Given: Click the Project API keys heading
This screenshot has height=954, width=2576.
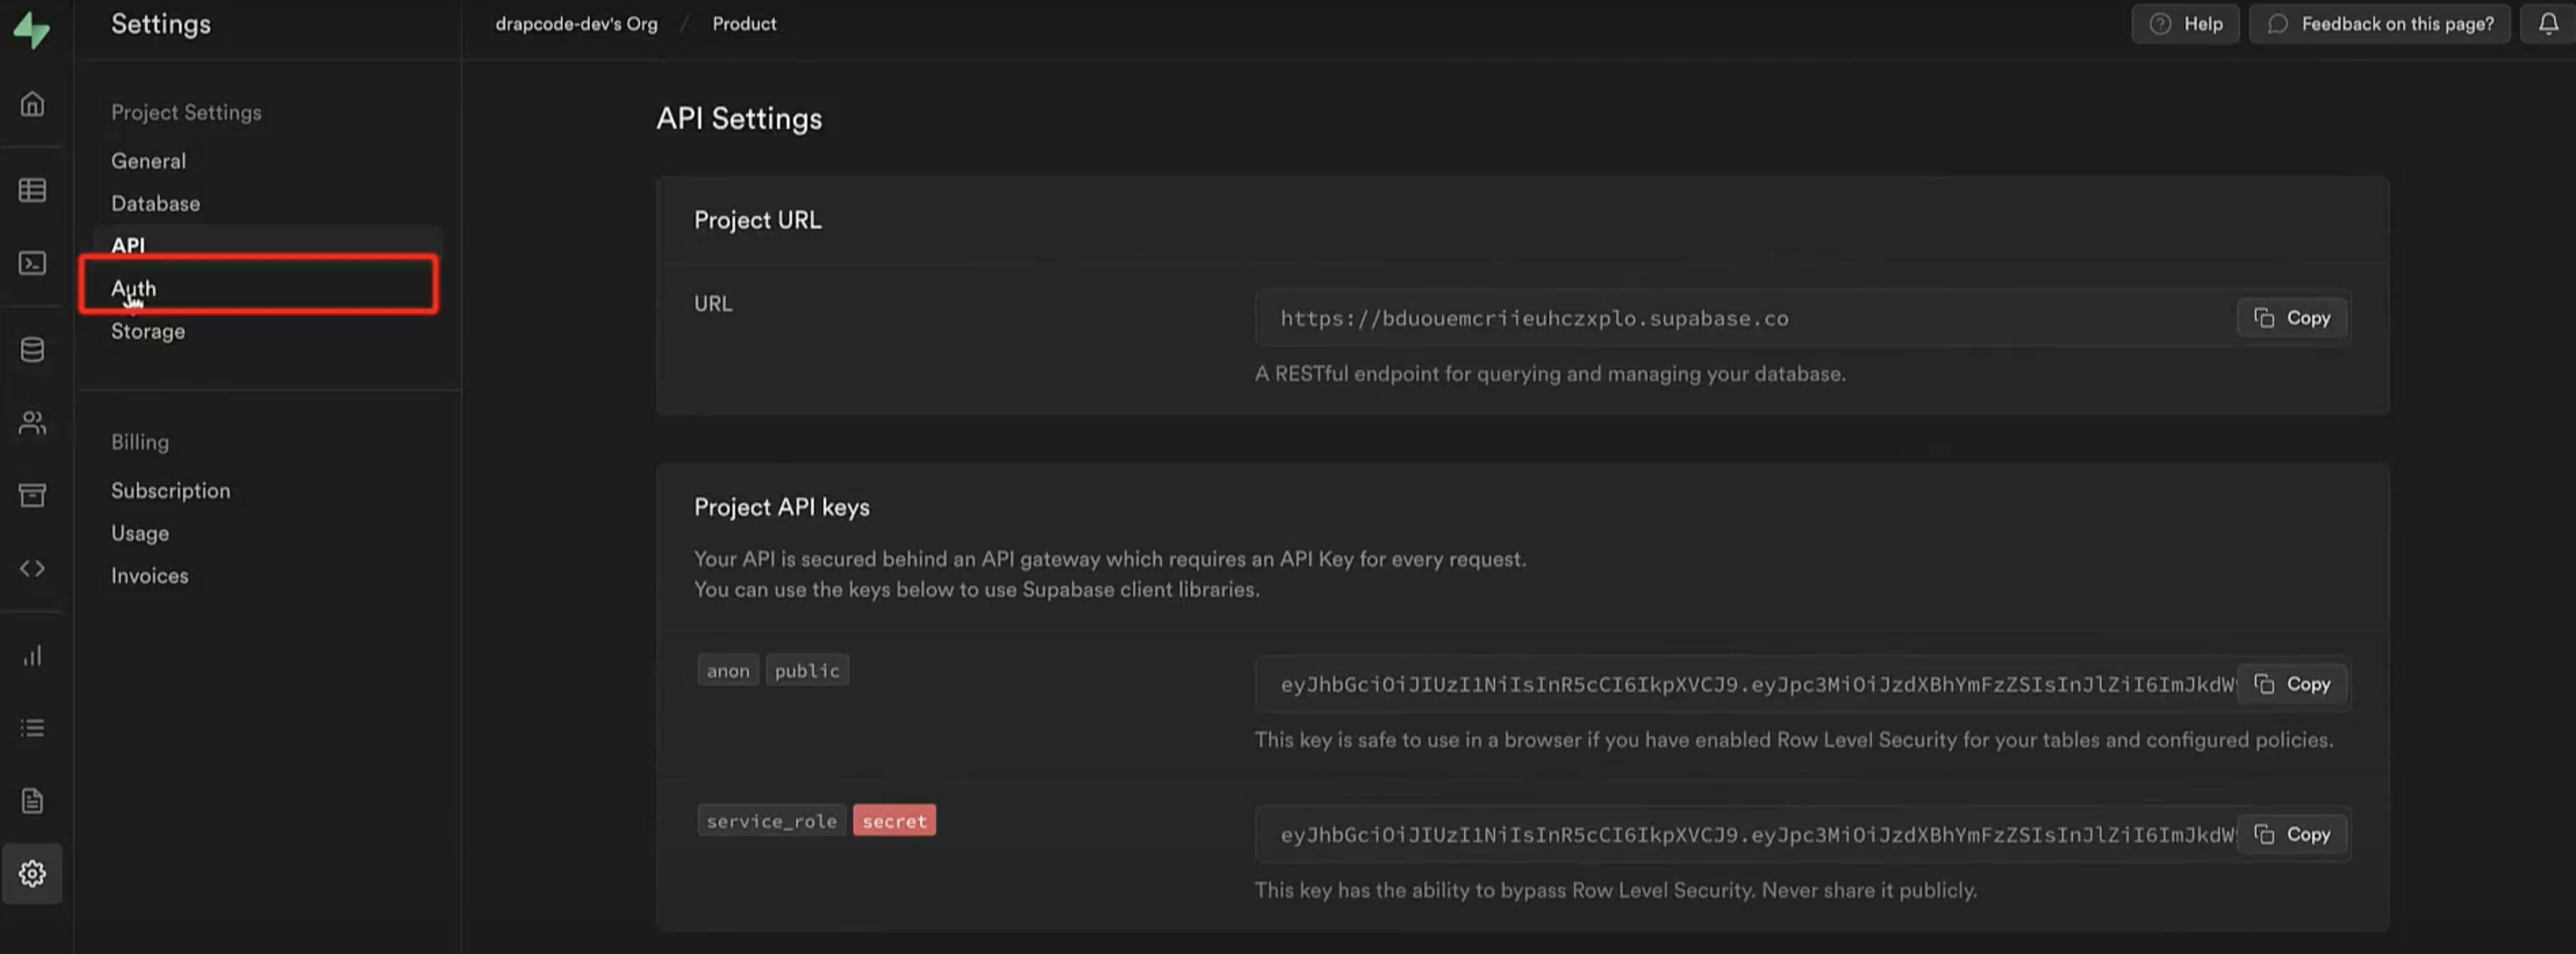Looking at the screenshot, I should tap(781, 508).
